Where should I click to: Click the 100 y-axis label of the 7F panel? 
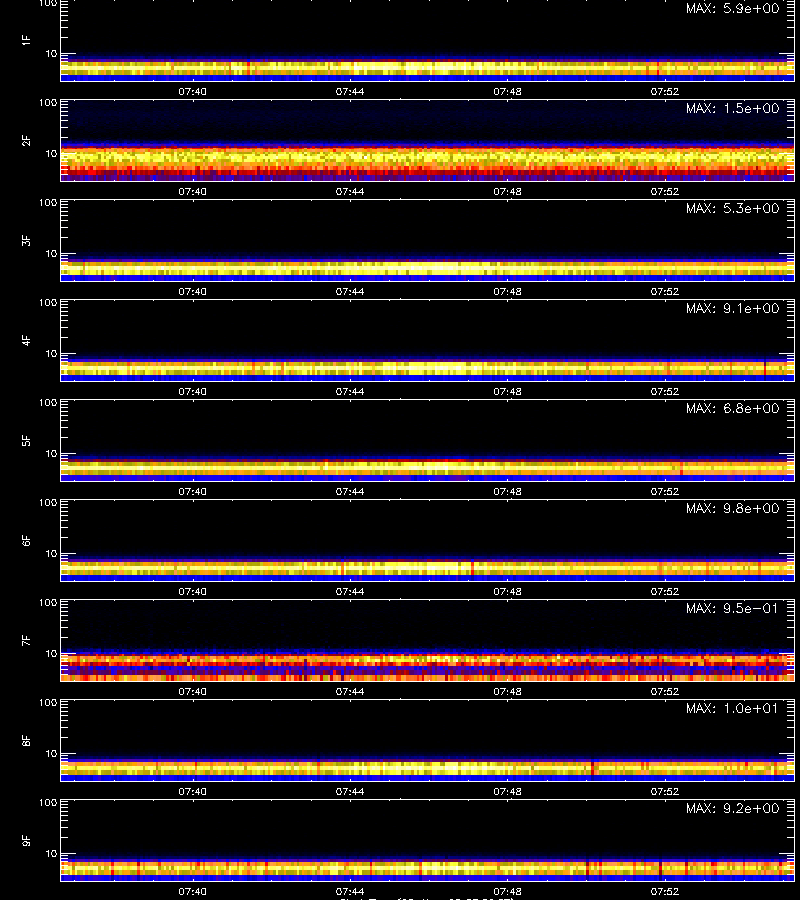48,603
